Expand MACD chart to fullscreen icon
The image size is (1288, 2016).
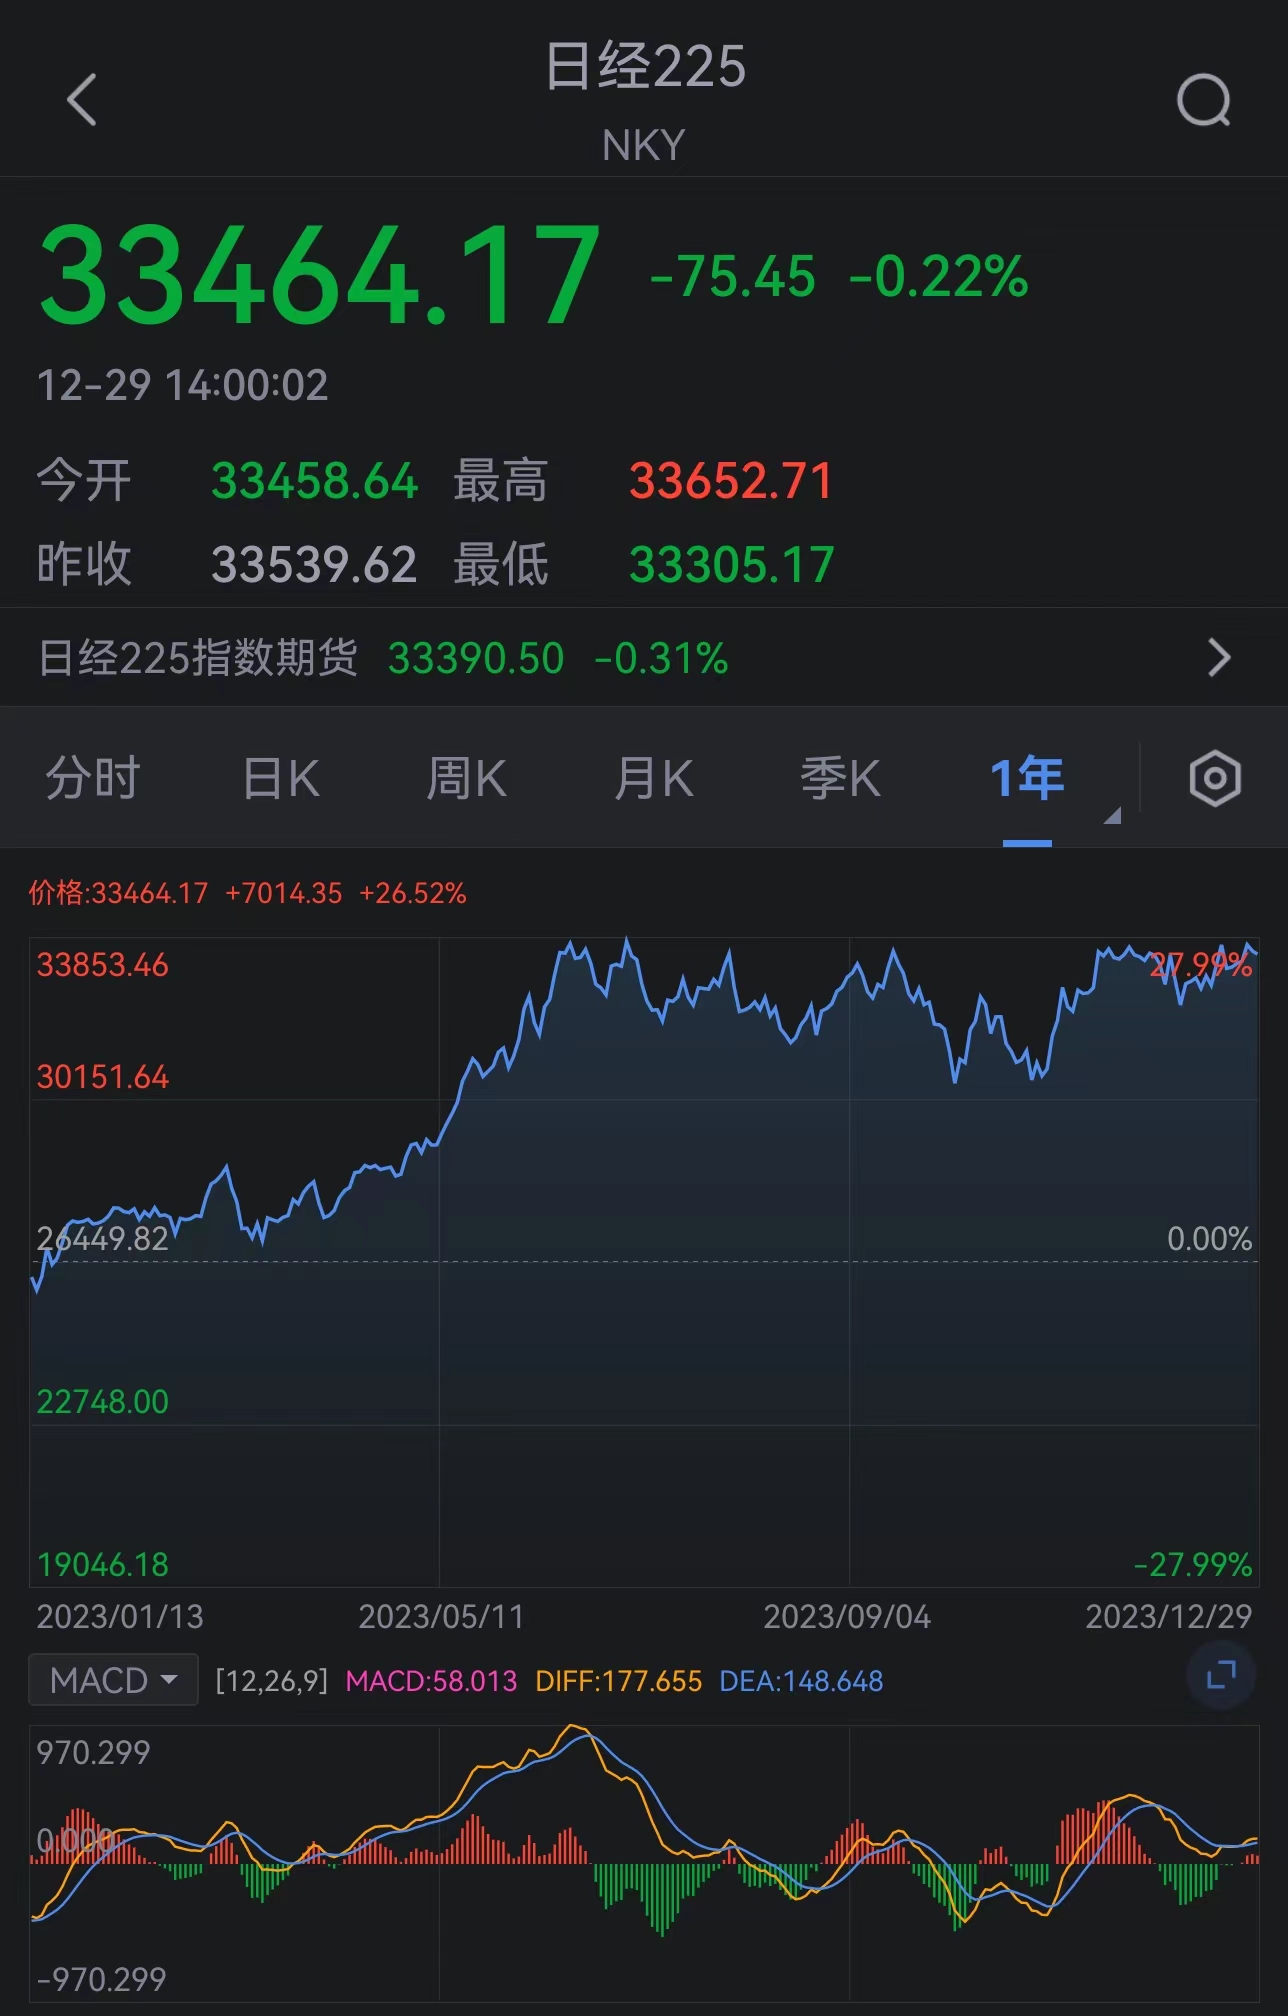pos(1221,1675)
